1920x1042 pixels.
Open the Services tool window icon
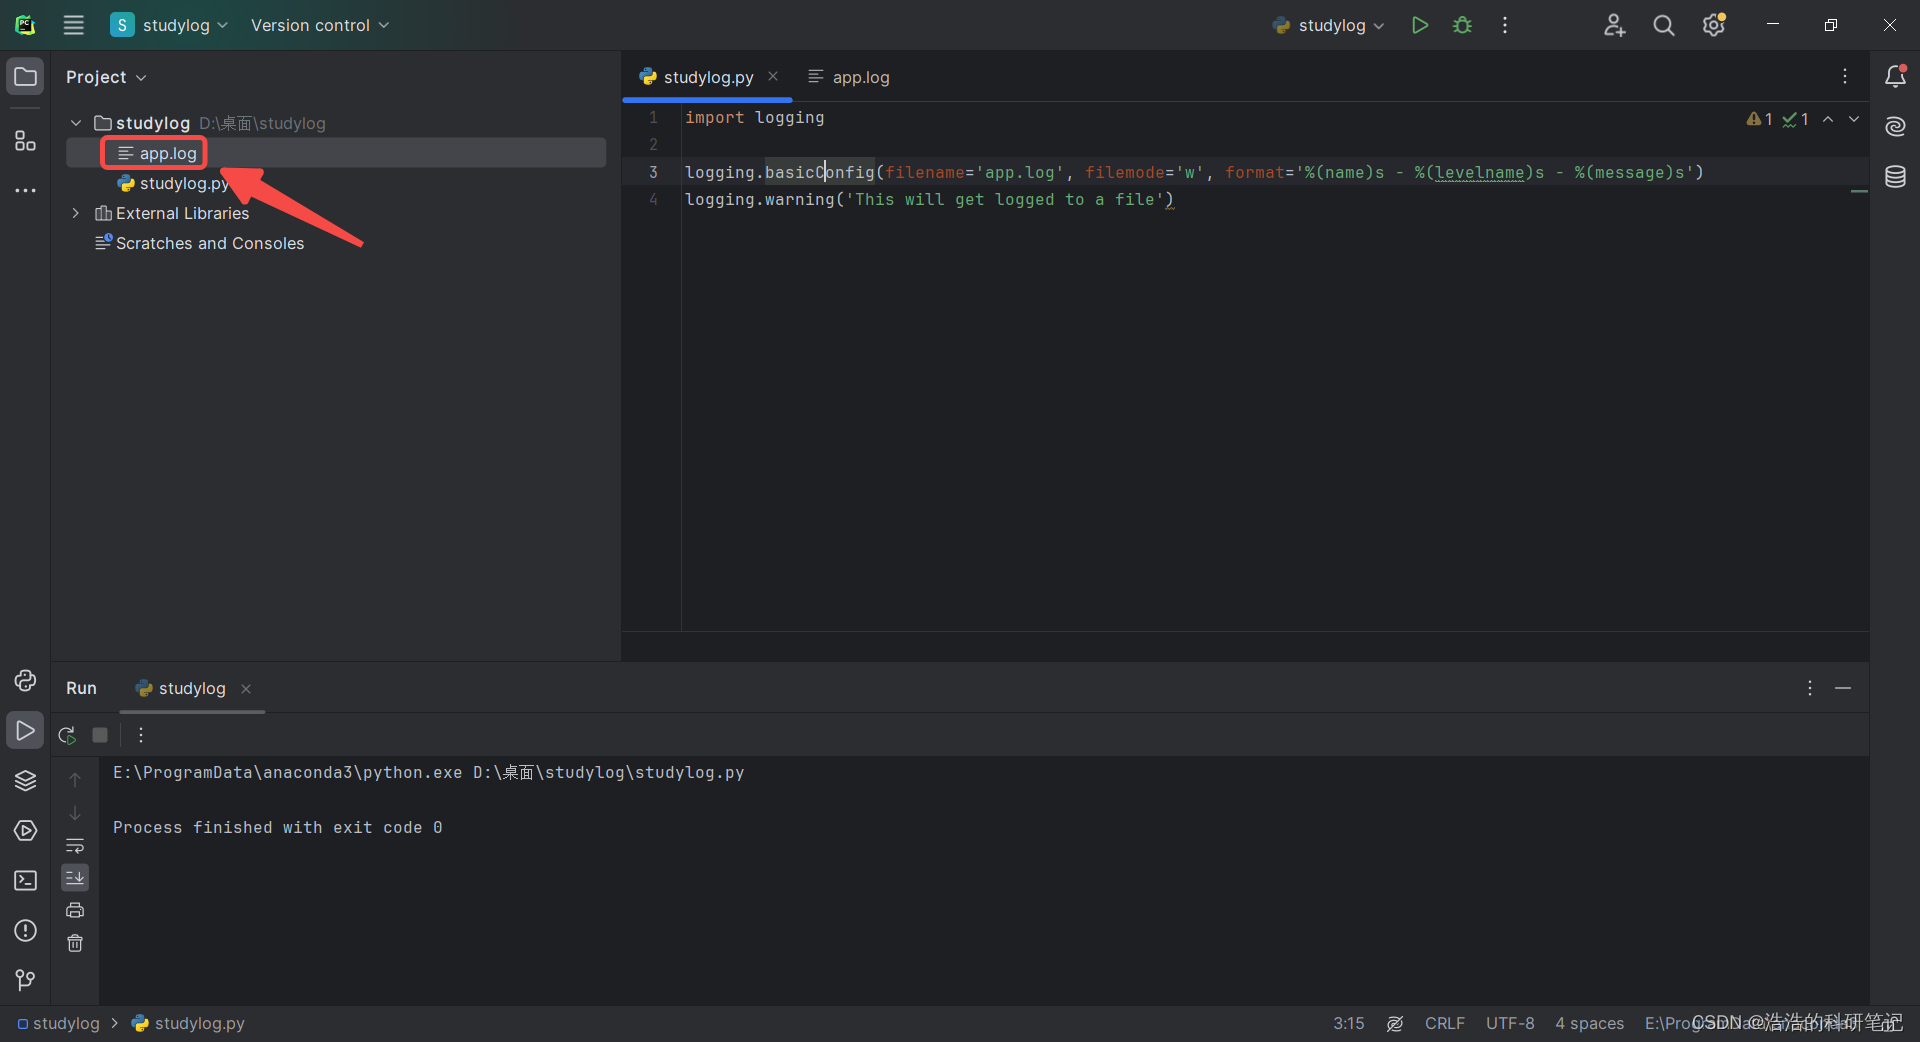(x=25, y=831)
